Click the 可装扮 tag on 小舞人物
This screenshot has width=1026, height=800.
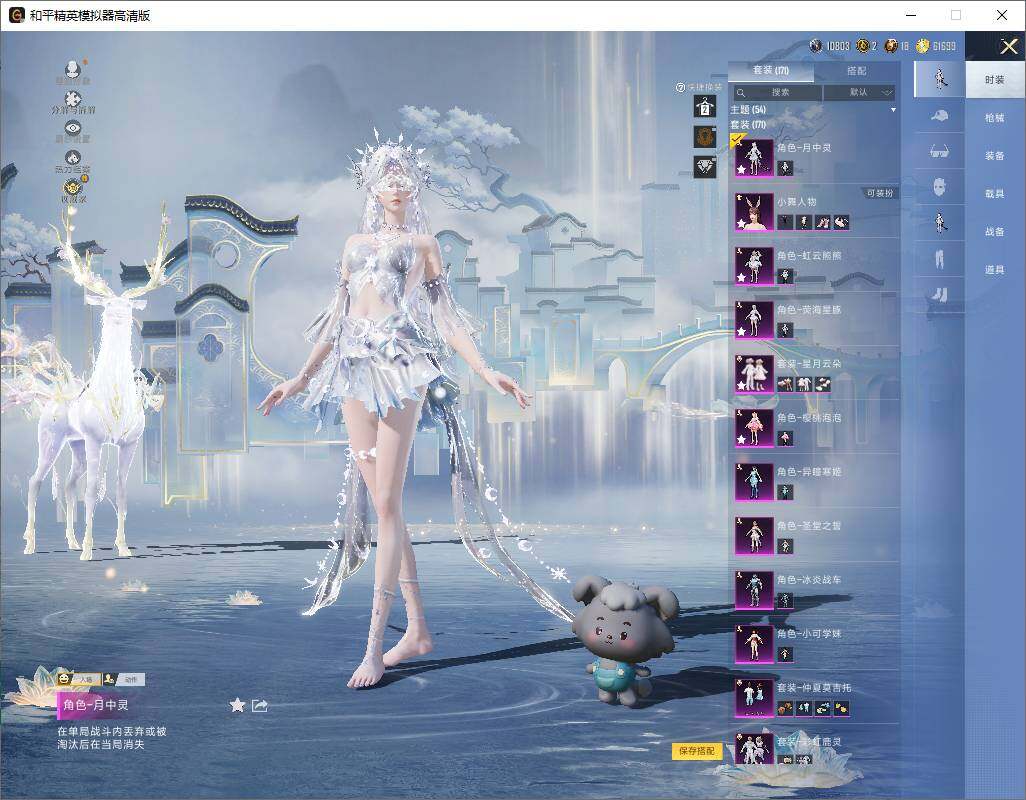pos(879,193)
